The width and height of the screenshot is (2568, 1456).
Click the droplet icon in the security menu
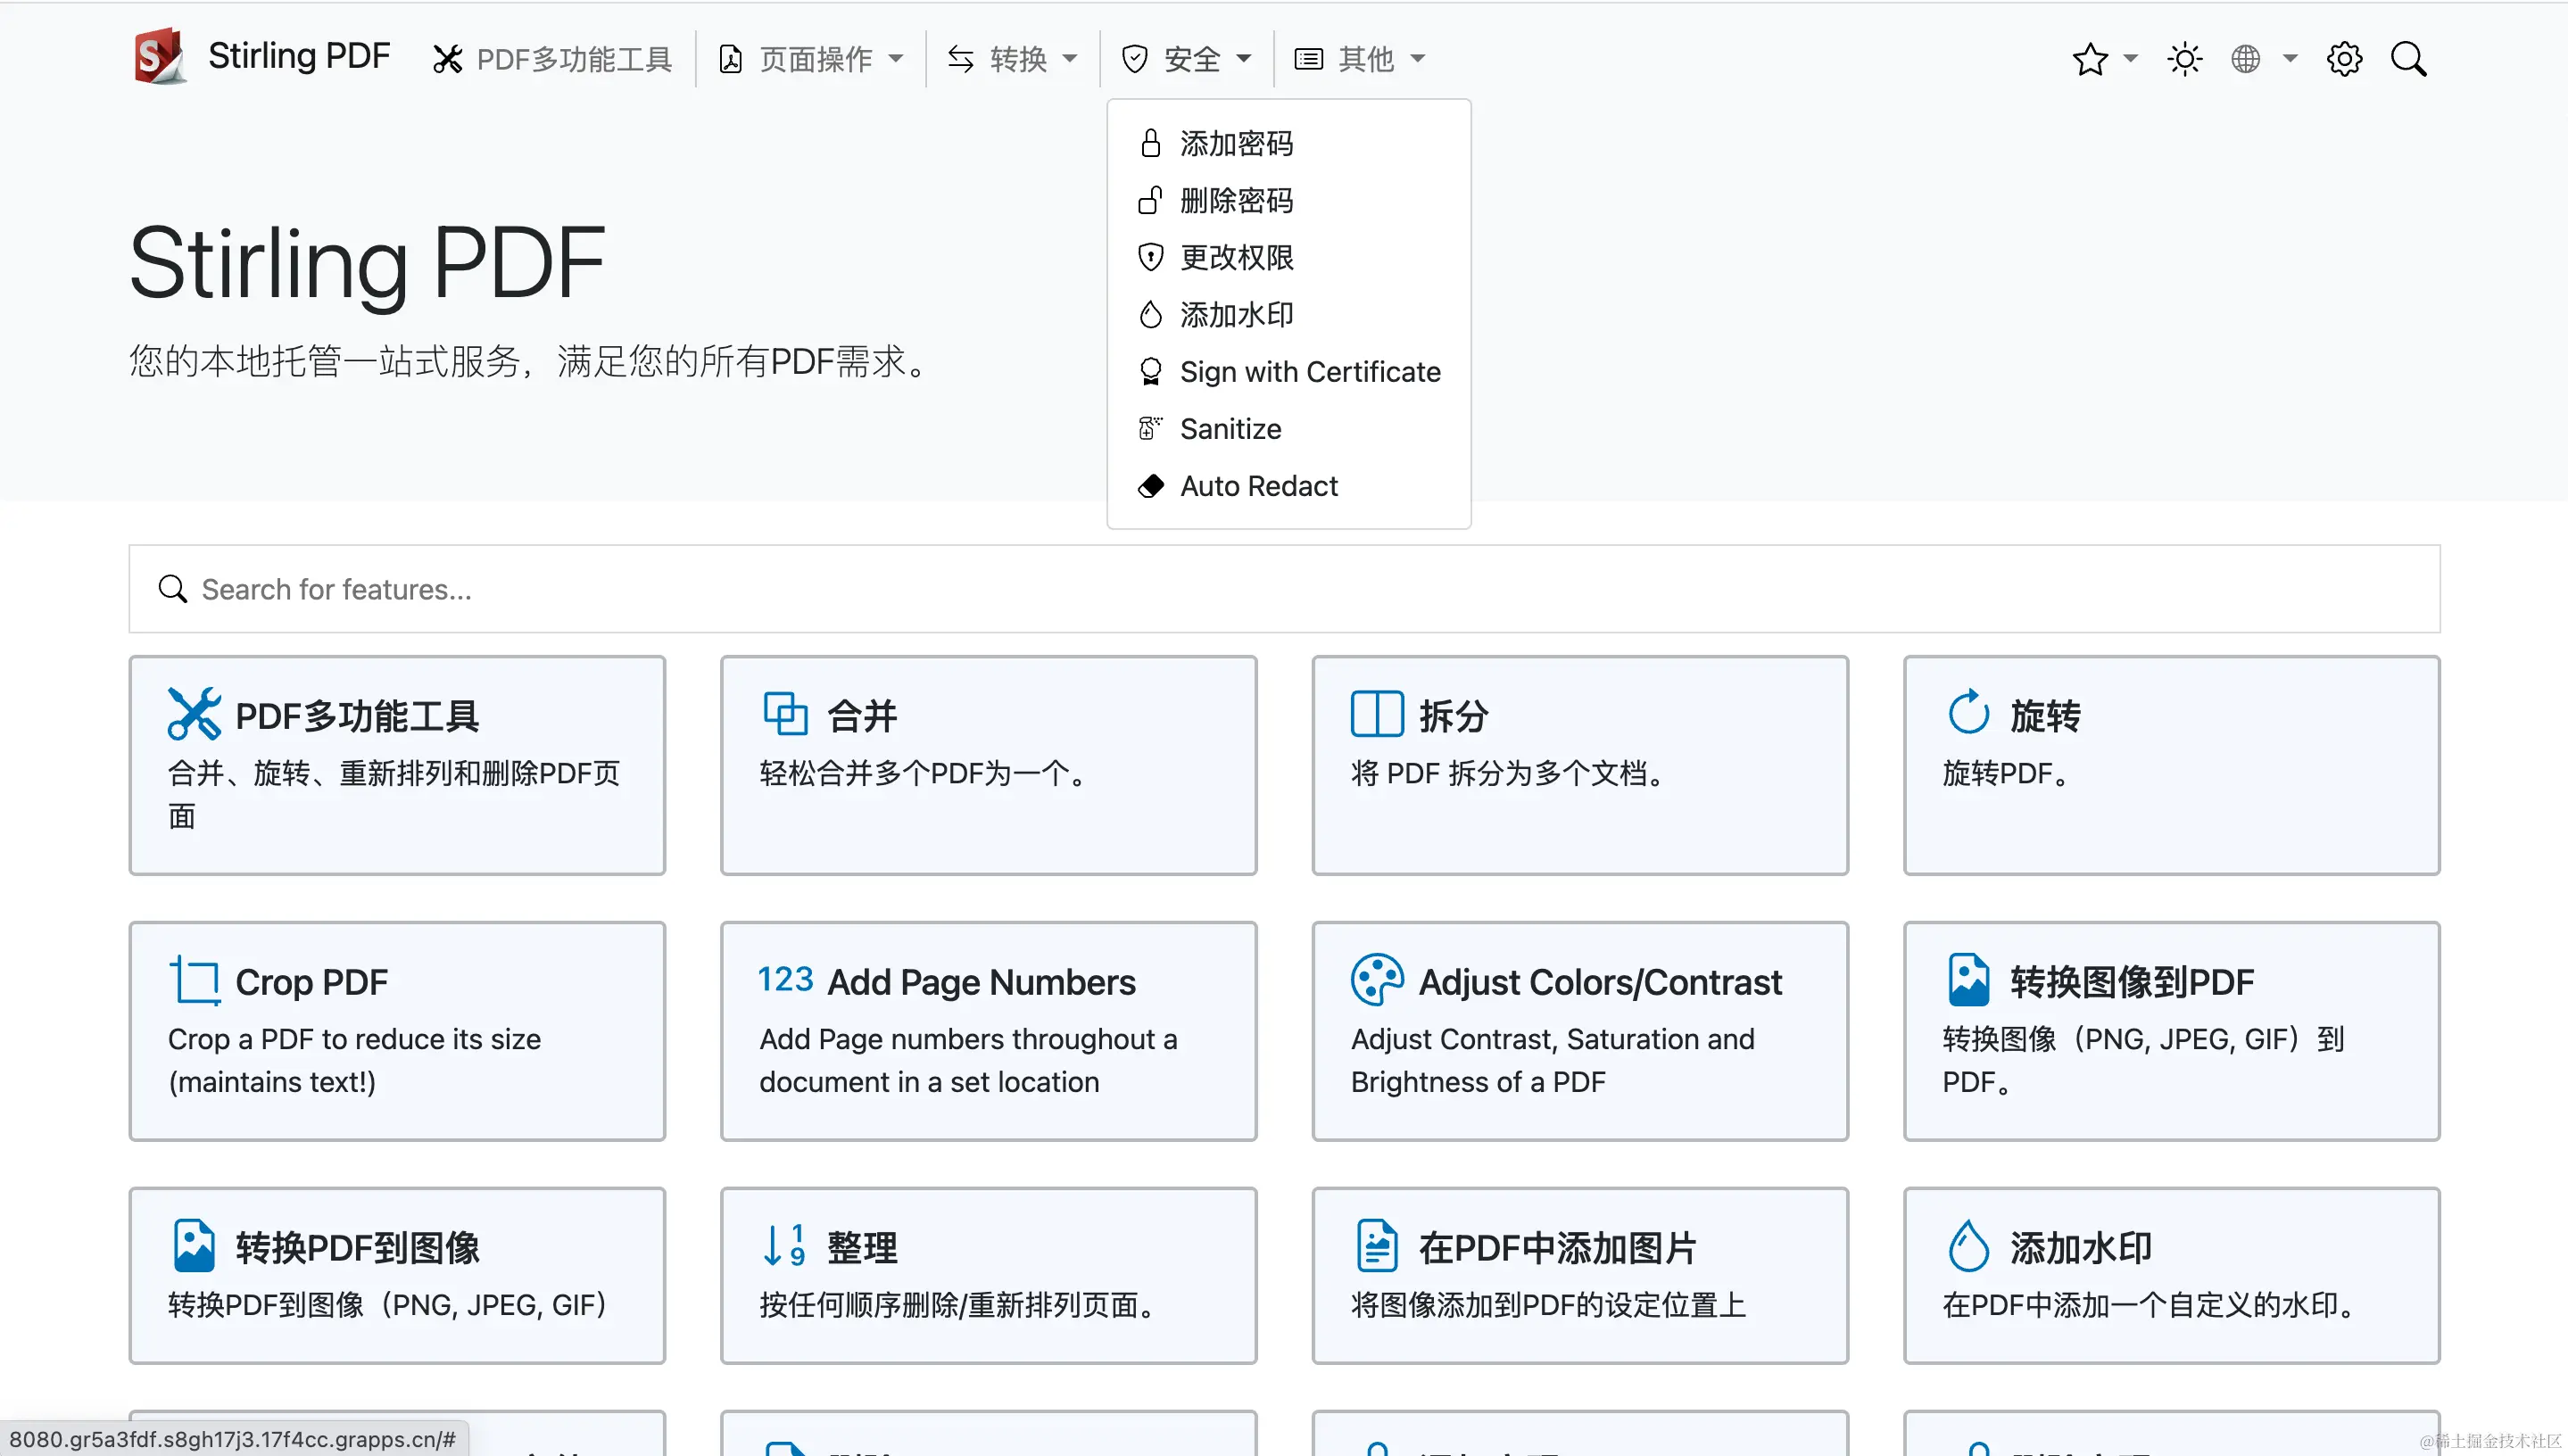[1150, 314]
